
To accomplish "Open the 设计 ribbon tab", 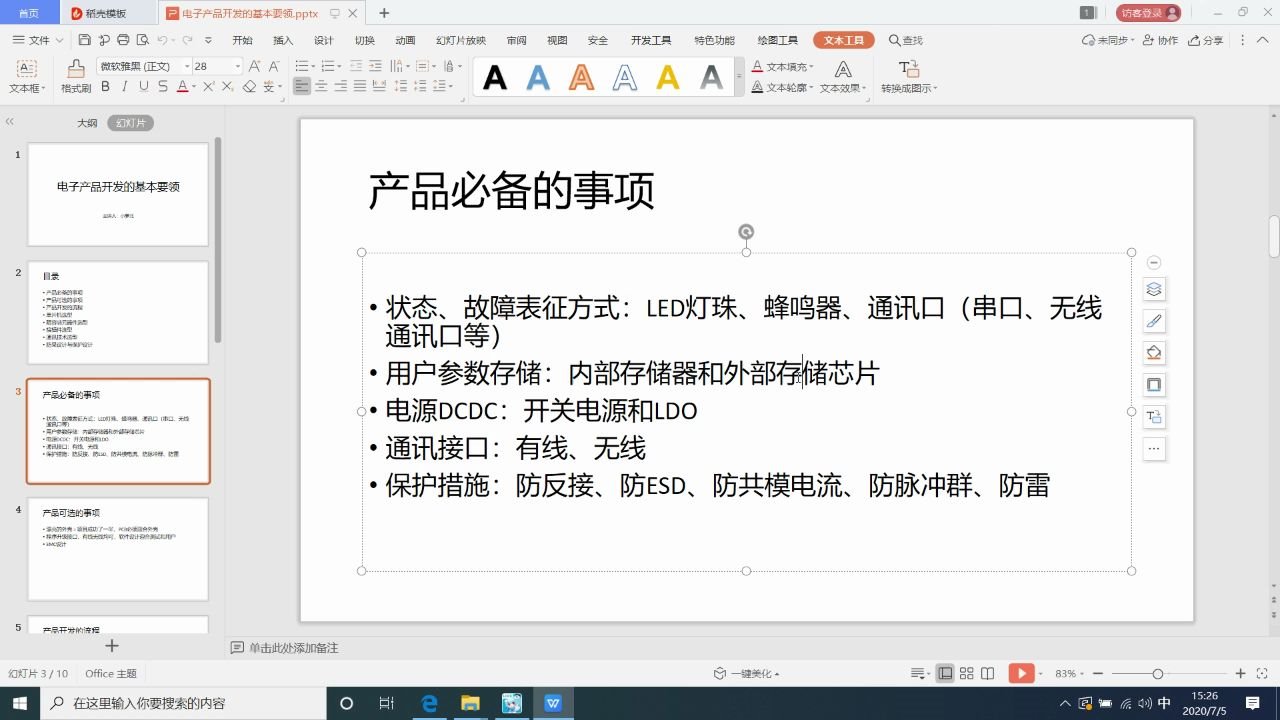I will (x=324, y=40).
